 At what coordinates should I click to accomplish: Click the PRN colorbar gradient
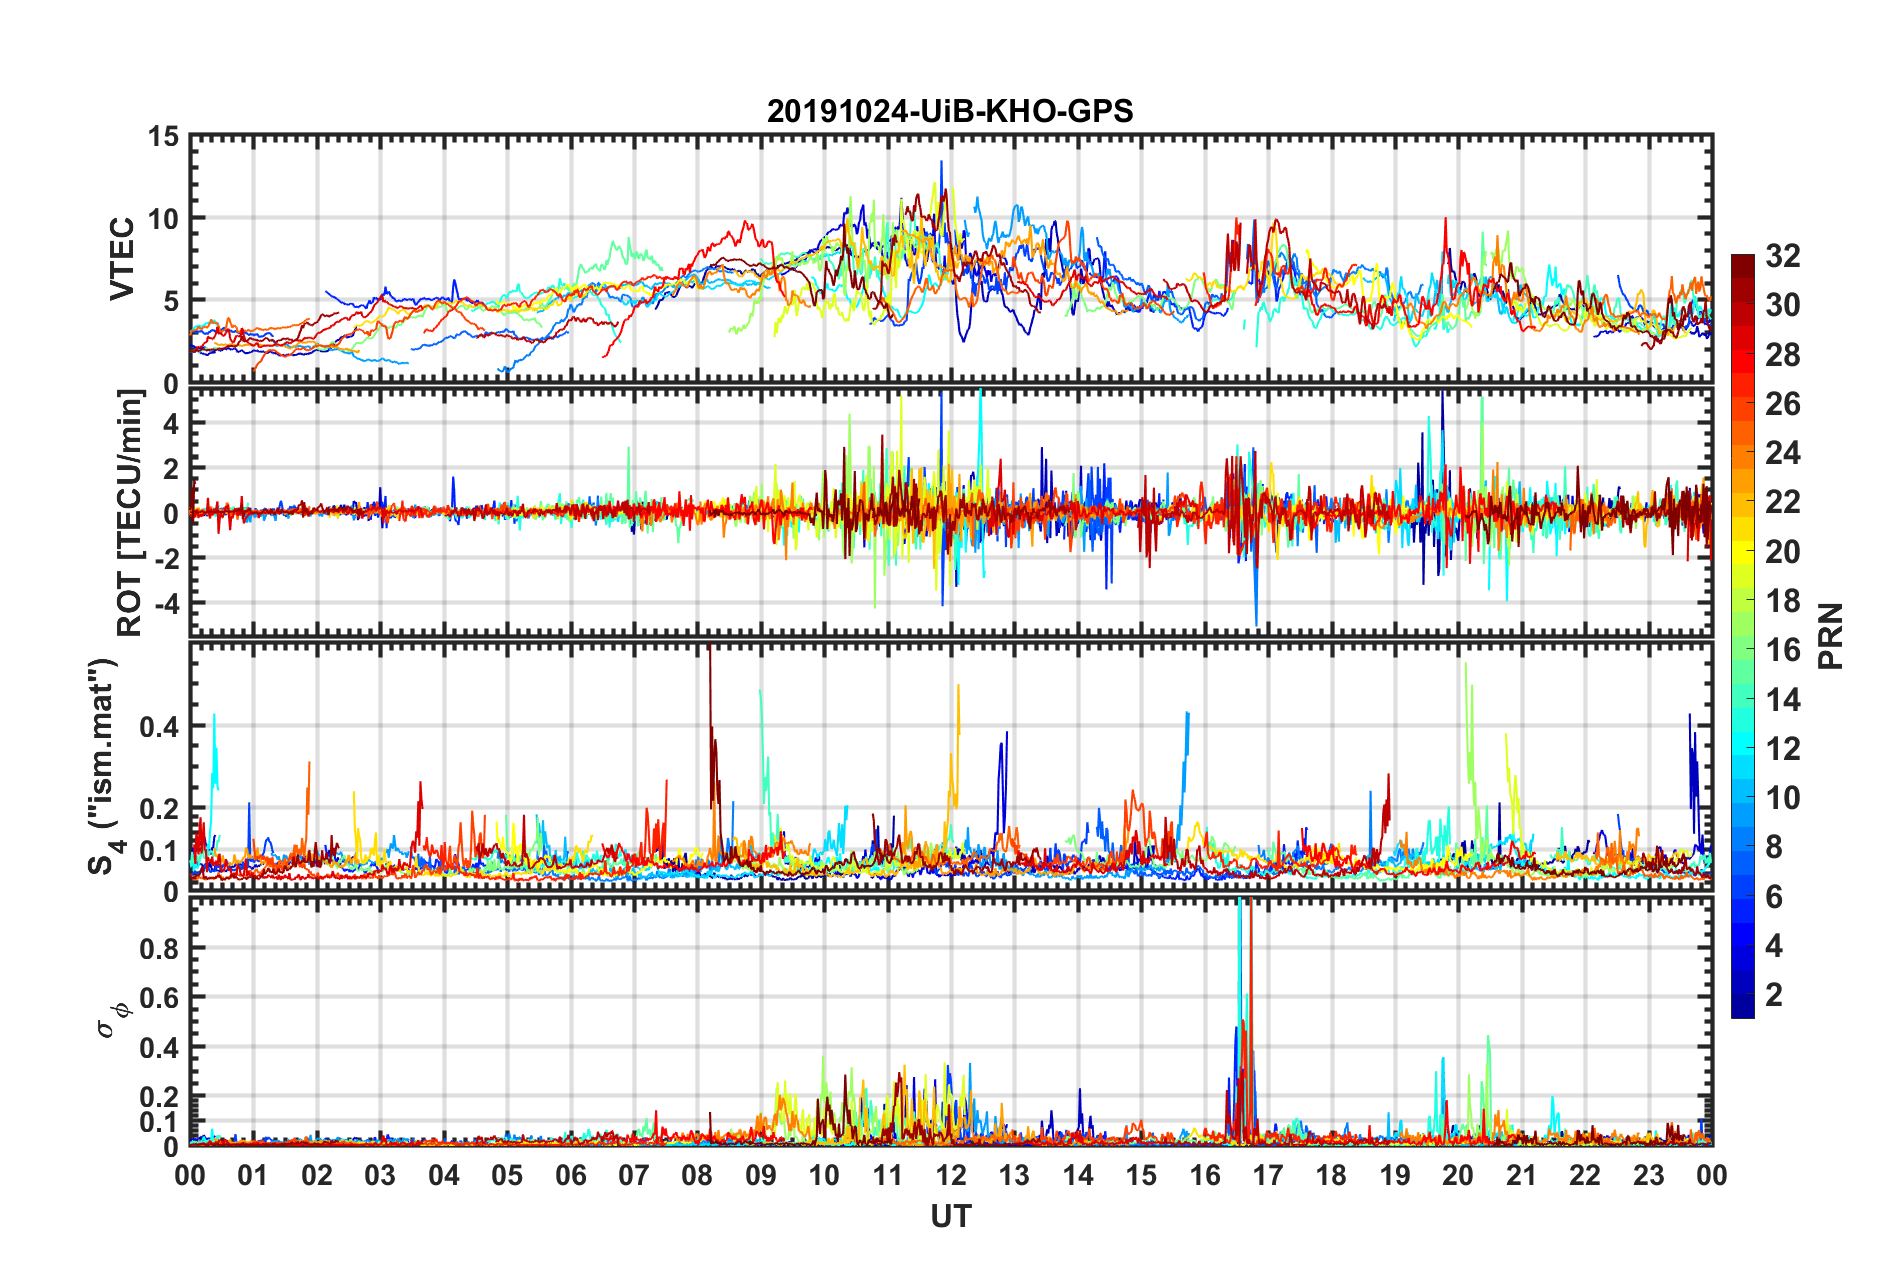[1742, 636]
